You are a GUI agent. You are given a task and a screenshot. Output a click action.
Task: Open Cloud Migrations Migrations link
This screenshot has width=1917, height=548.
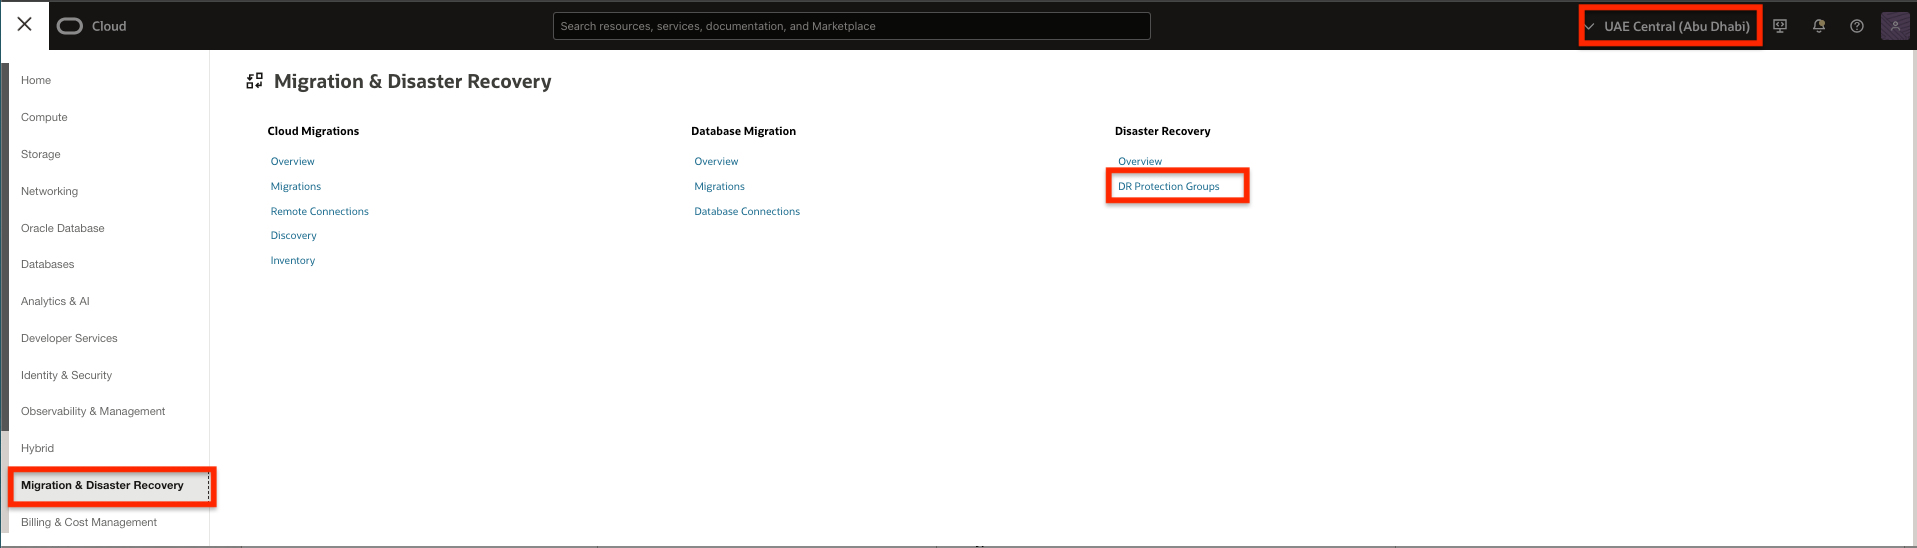(296, 186)
